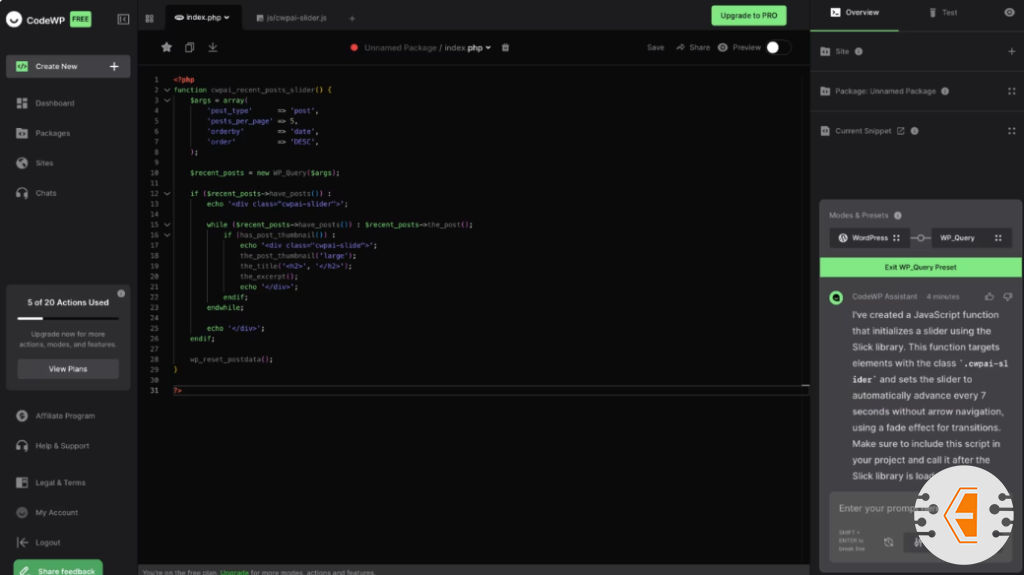
Task: Click the Exit WP_Query Preset button
Action: (x=920, y=267)
